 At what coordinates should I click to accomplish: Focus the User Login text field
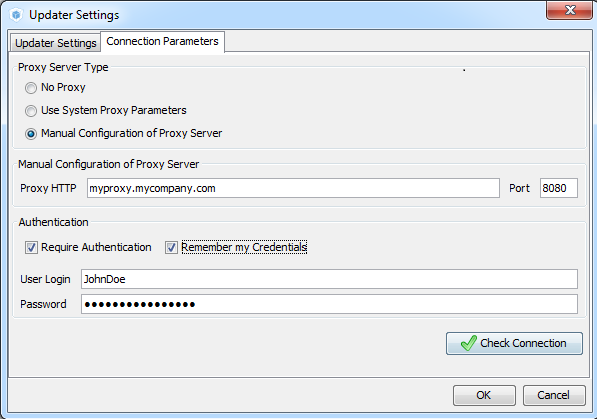329,279
